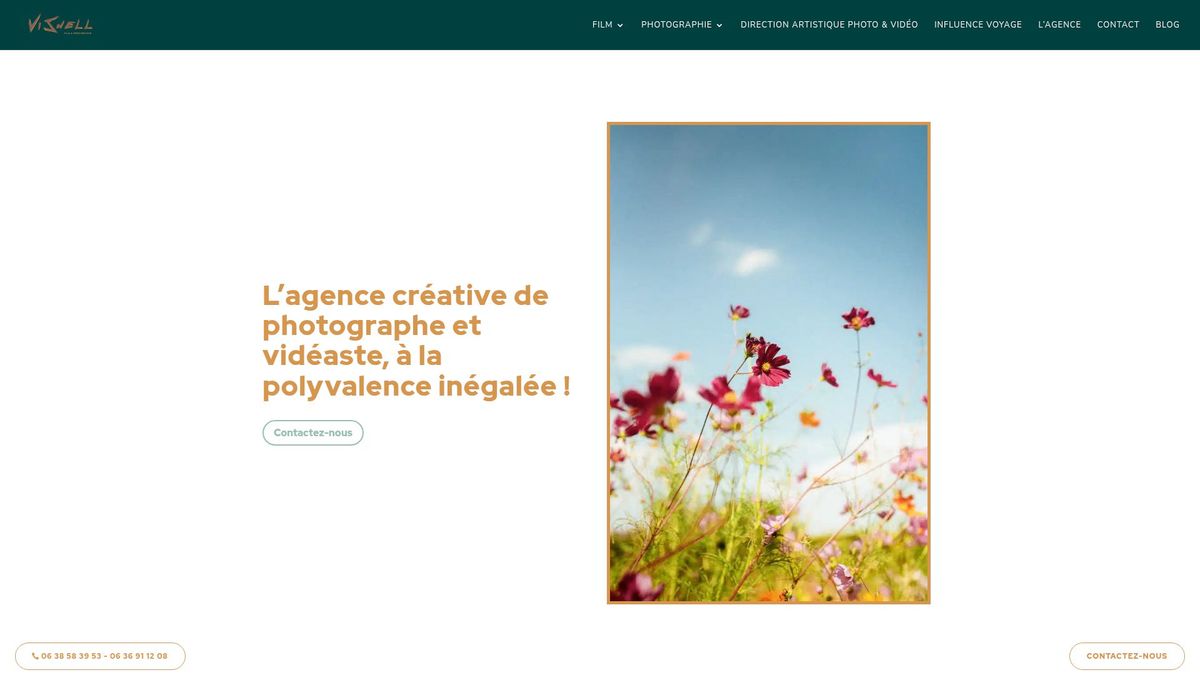1200x675 pixels.
Task: Click the phone icon in the bottom-left pill button
Action: point(33,654)
